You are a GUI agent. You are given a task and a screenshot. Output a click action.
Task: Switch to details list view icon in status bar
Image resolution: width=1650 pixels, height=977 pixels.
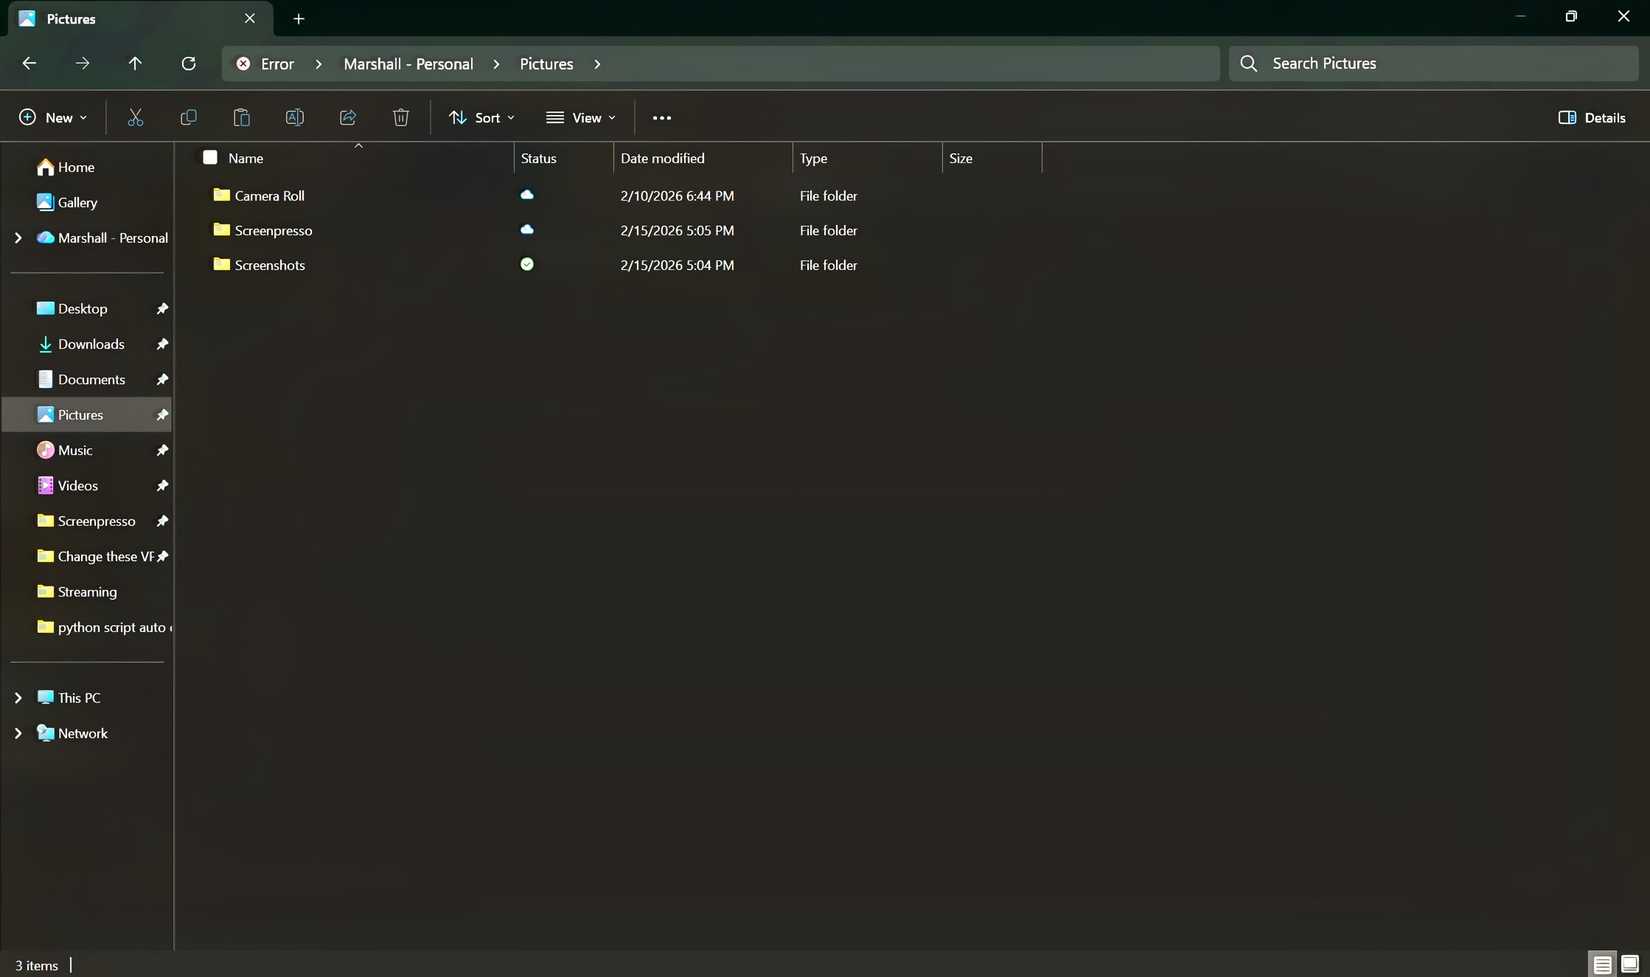(x=1602, y=965)
